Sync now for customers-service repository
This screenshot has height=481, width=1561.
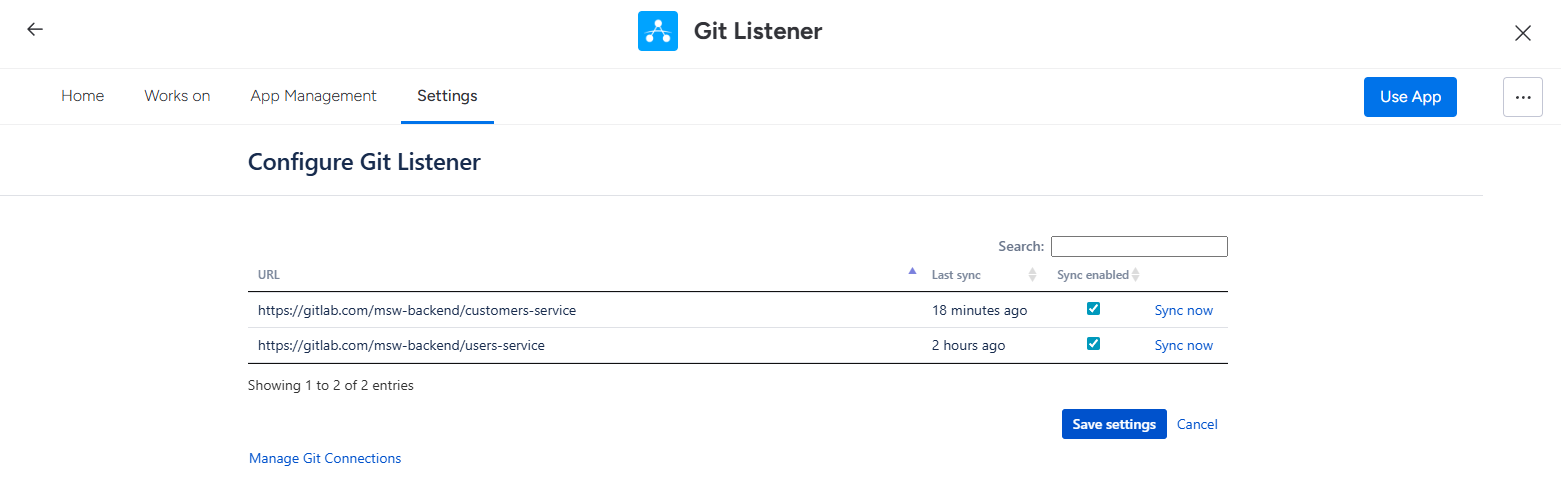click(x=1183, y=310)
